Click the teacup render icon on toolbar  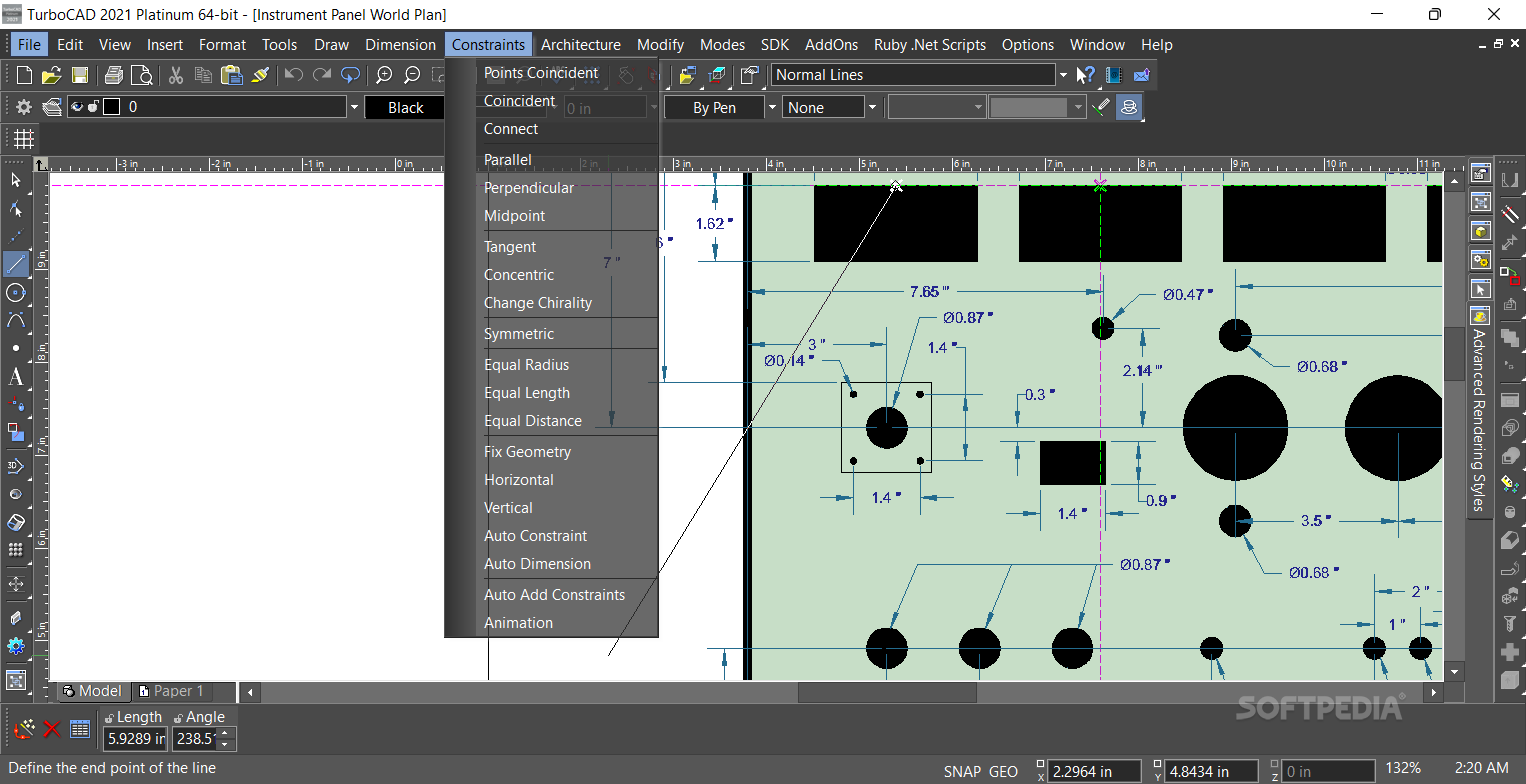pyautogui.click(x=1129, y=107)
